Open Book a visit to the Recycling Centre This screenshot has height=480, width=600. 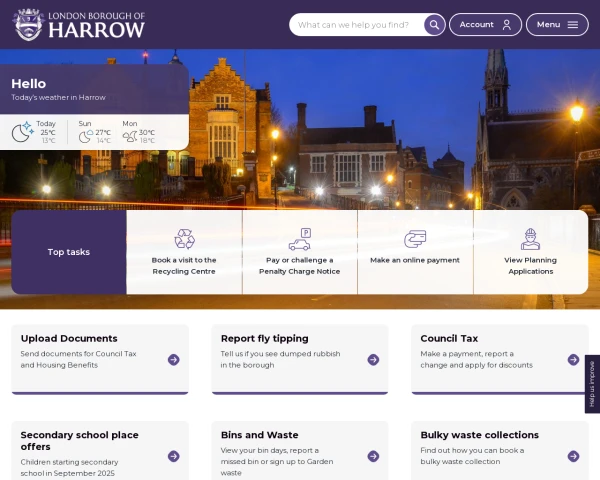pyautogui.click(x=184, y=252)
